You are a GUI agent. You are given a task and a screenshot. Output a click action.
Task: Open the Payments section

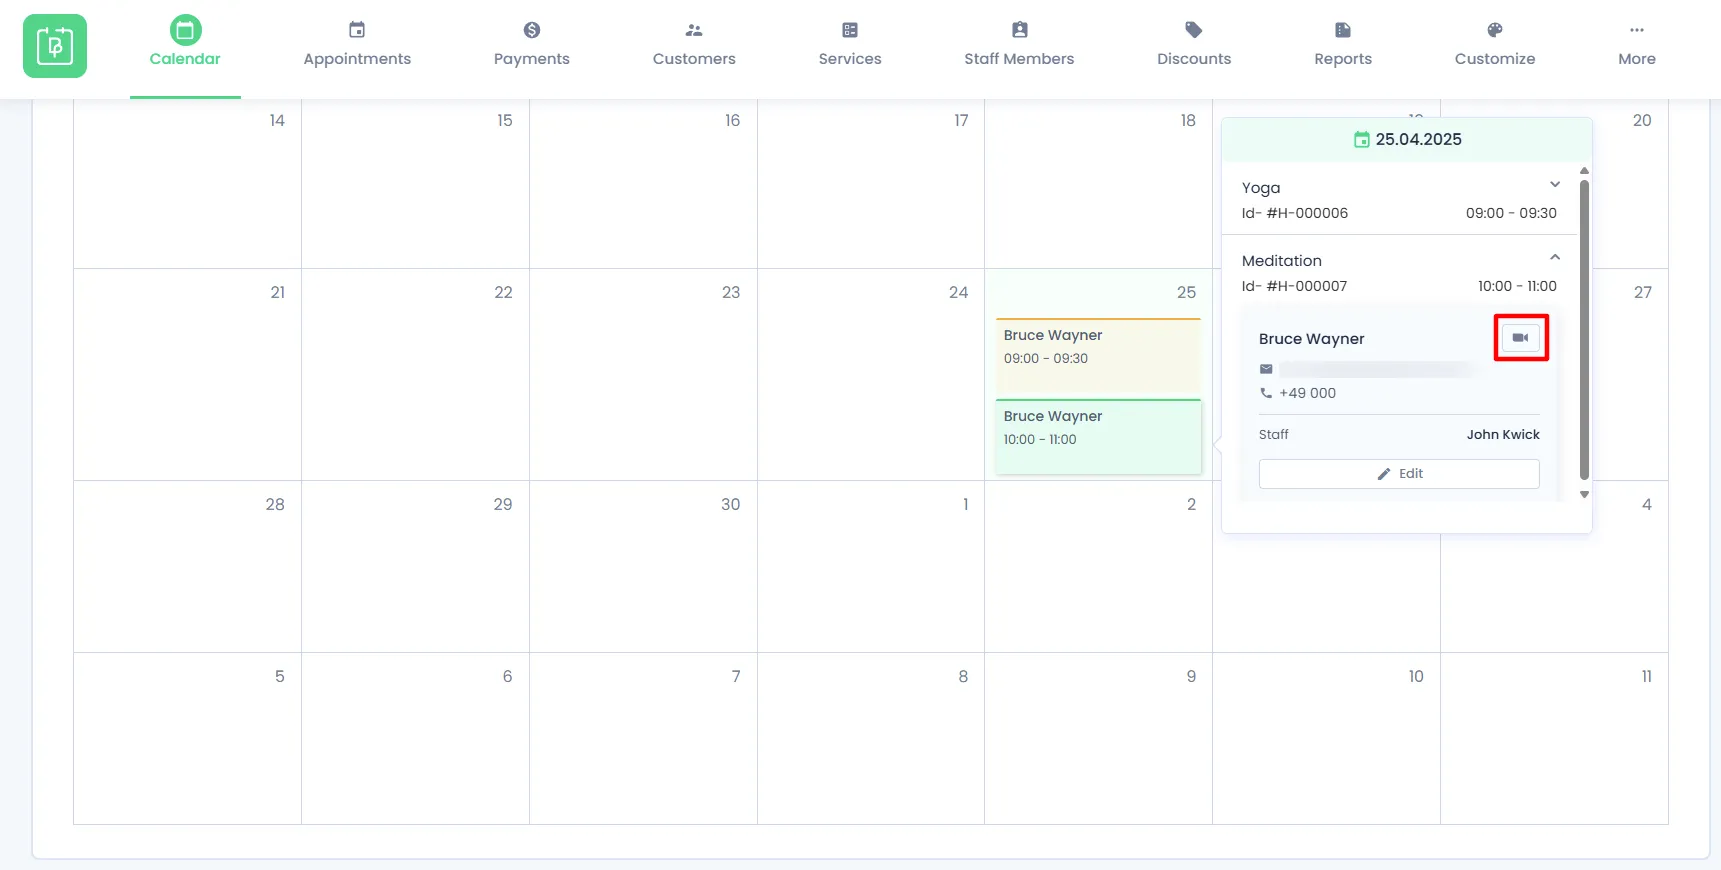[531, 44]
